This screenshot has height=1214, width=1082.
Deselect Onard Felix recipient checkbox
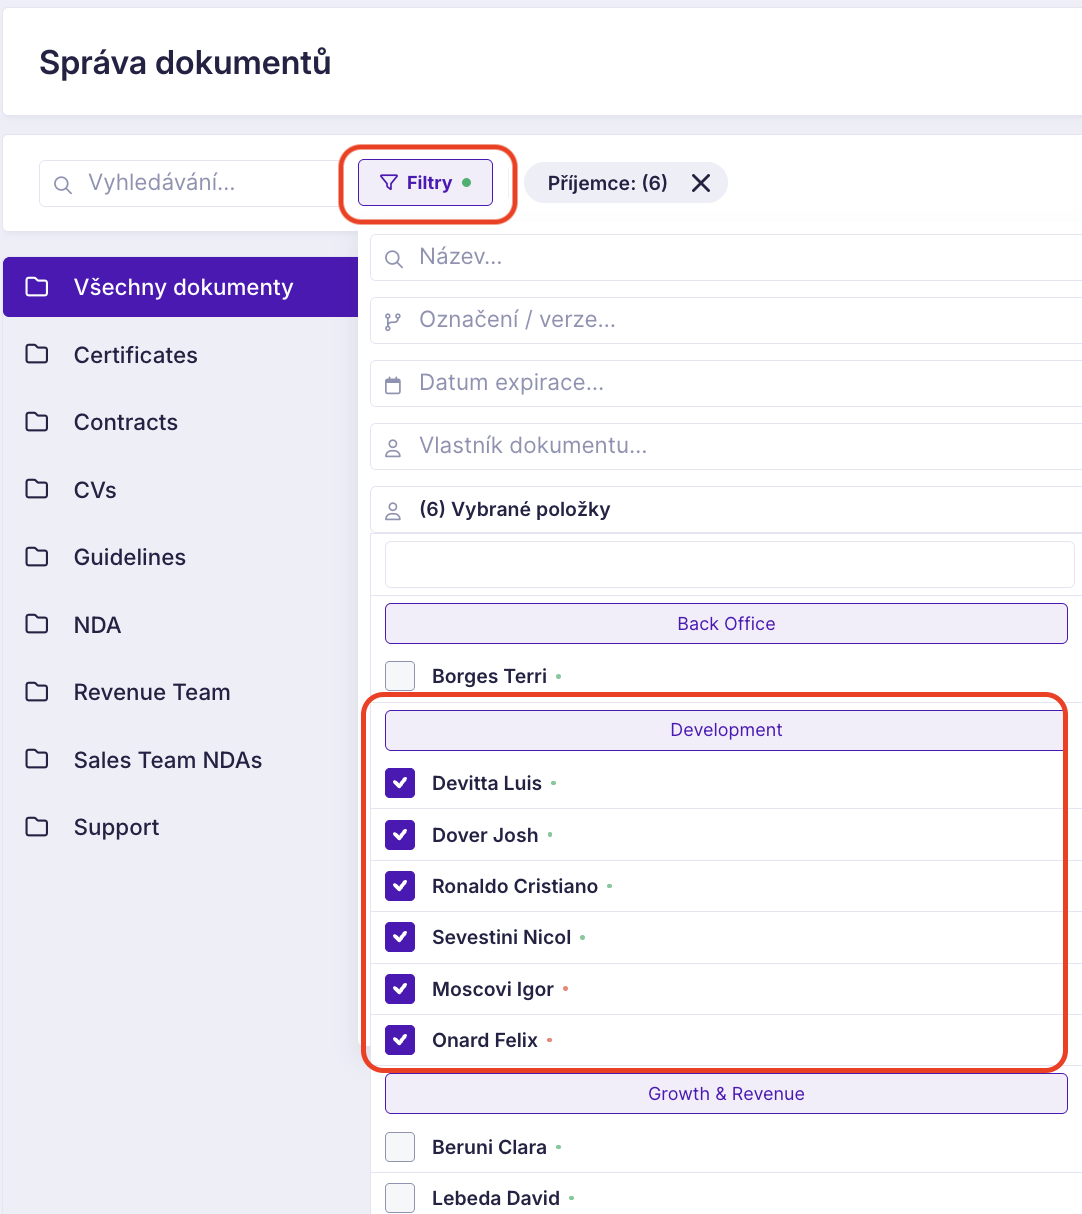coord(400,1040)
